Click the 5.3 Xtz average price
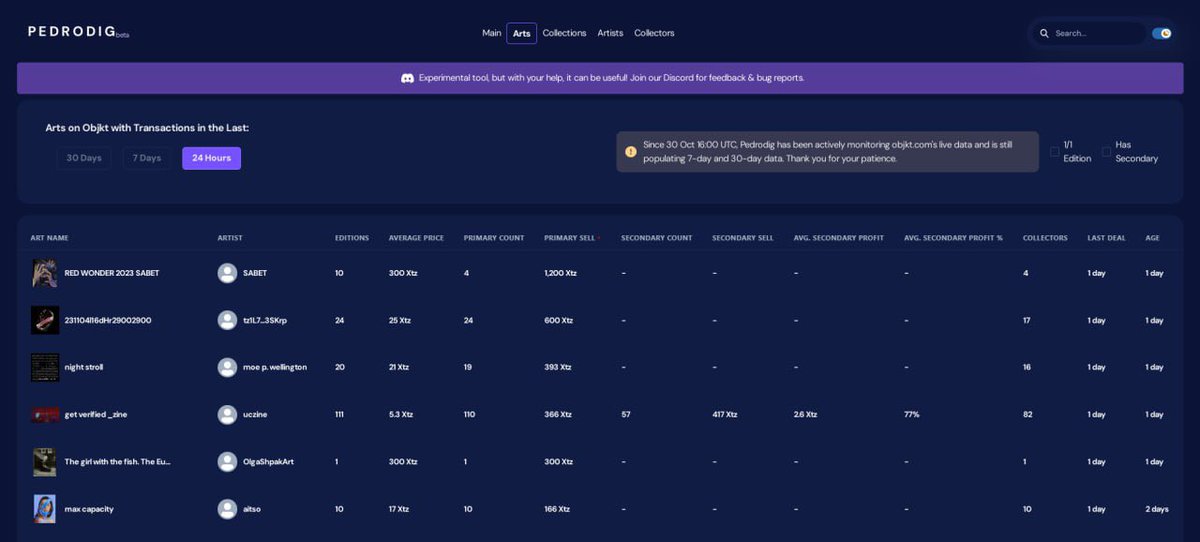 [x=401, y=414]
